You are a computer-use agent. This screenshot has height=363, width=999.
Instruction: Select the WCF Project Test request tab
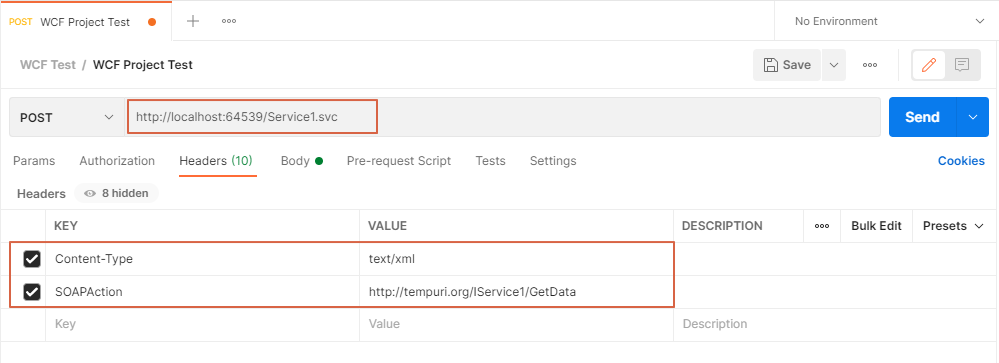85,22
